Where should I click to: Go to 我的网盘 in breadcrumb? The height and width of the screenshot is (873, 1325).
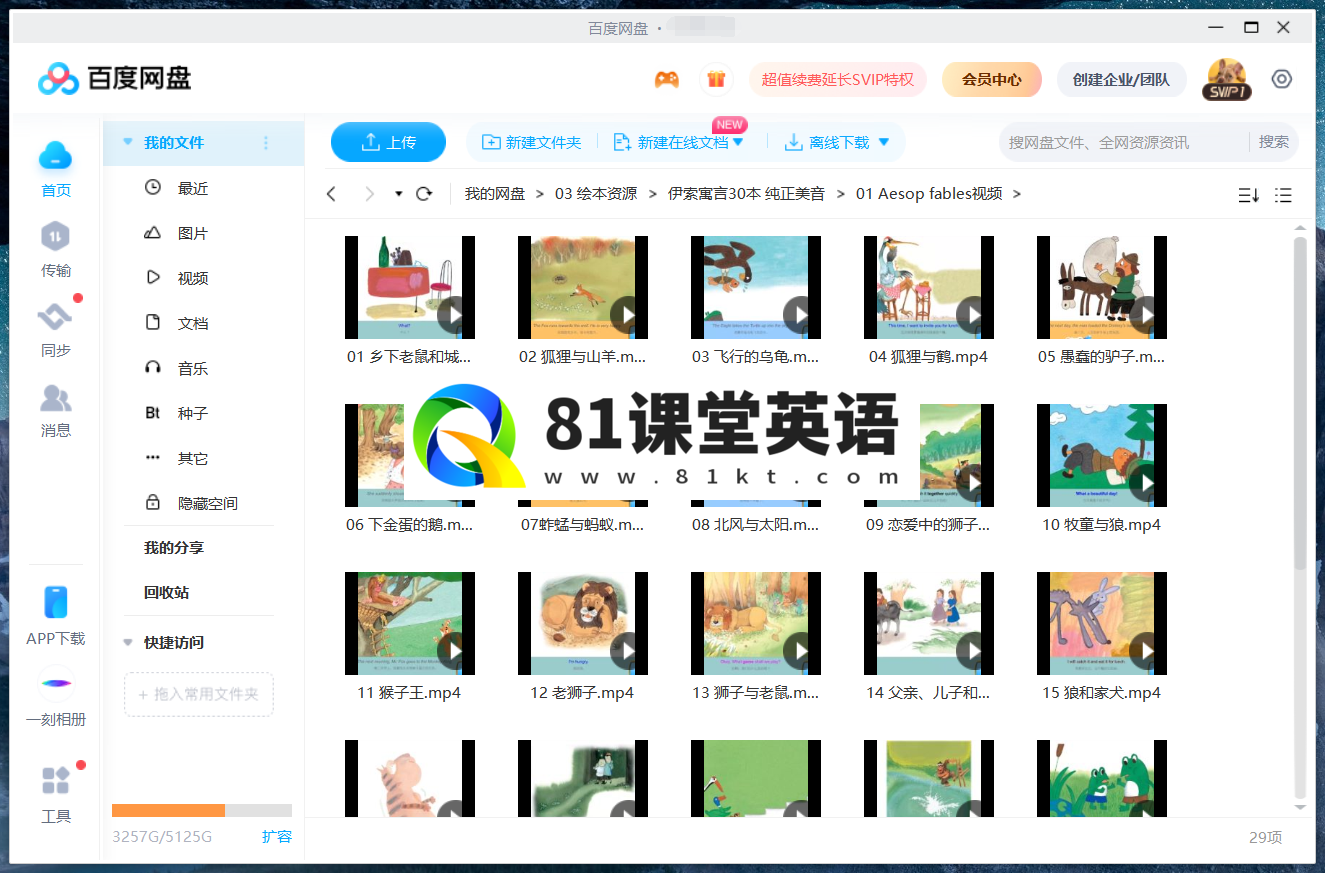(495, 194)
